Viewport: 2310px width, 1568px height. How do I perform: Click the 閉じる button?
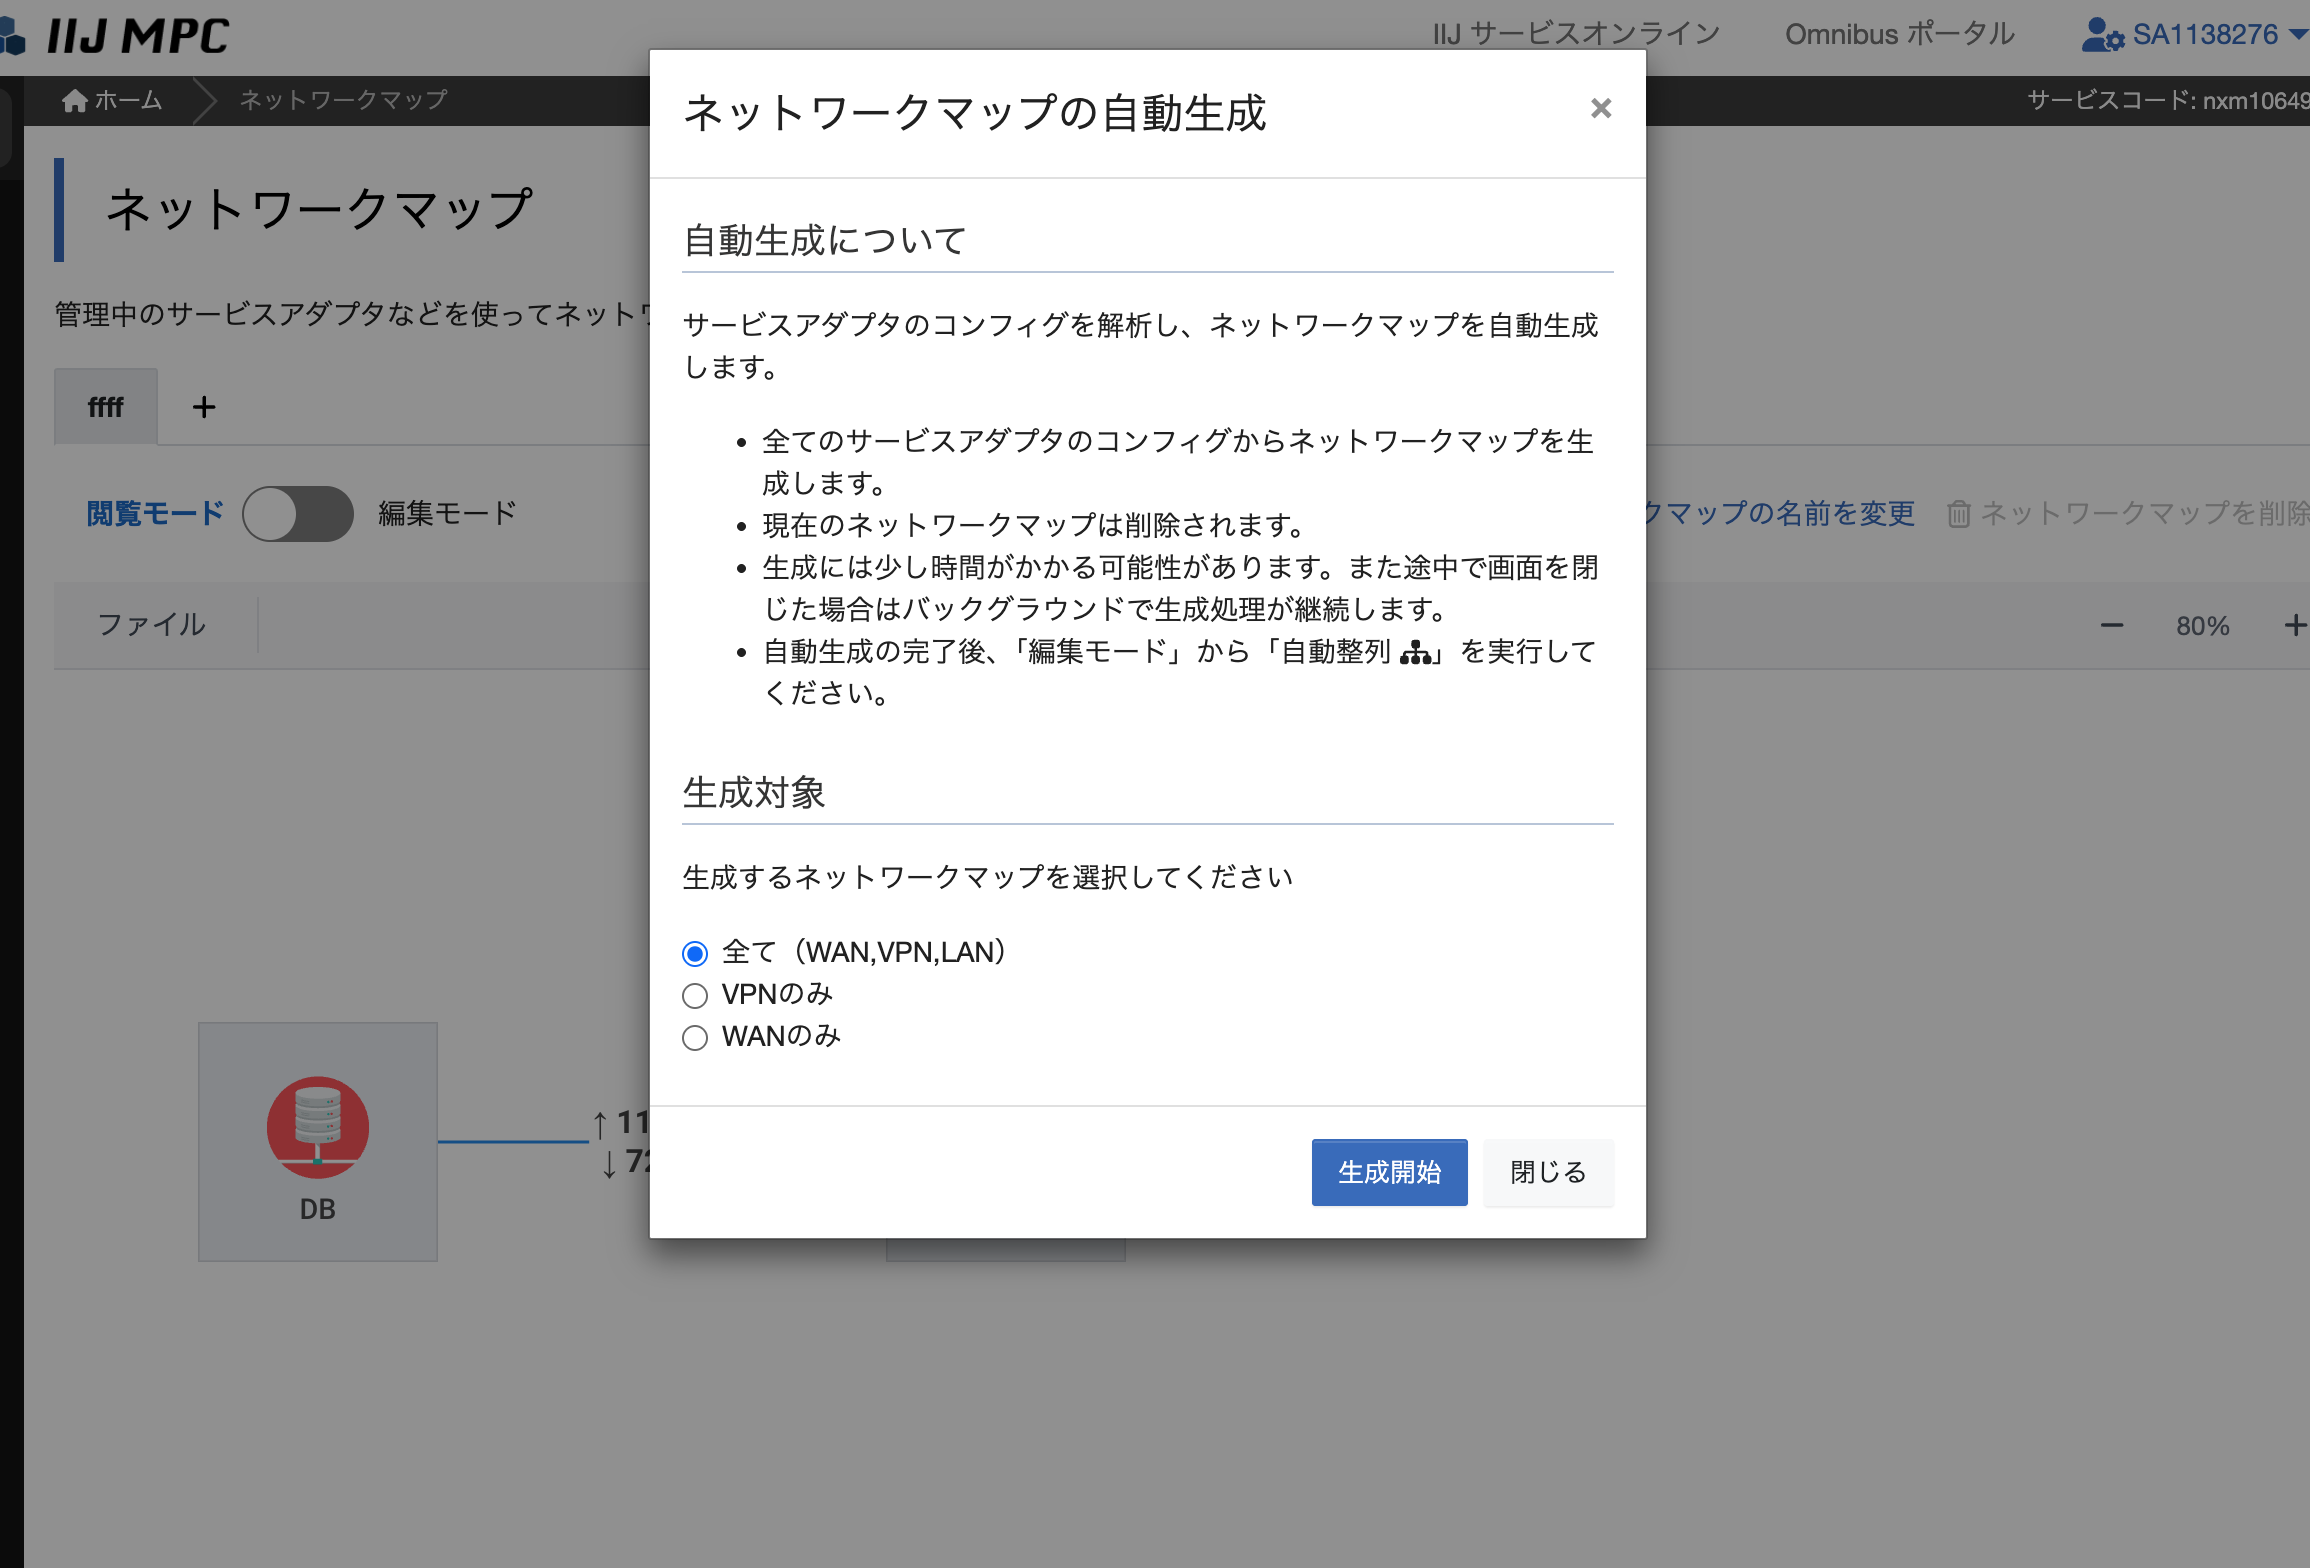[x=1547, y=1172]
